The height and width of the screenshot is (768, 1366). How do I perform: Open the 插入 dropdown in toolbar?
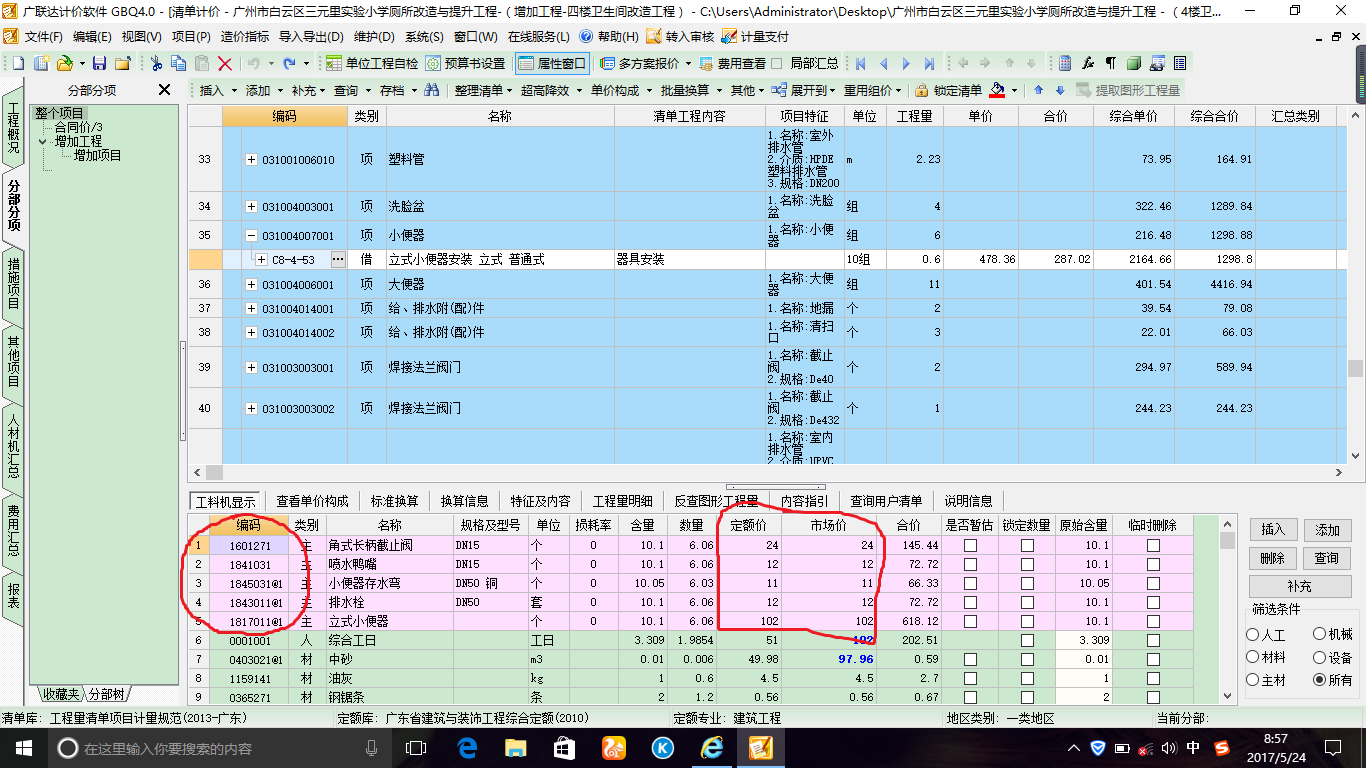218,90
